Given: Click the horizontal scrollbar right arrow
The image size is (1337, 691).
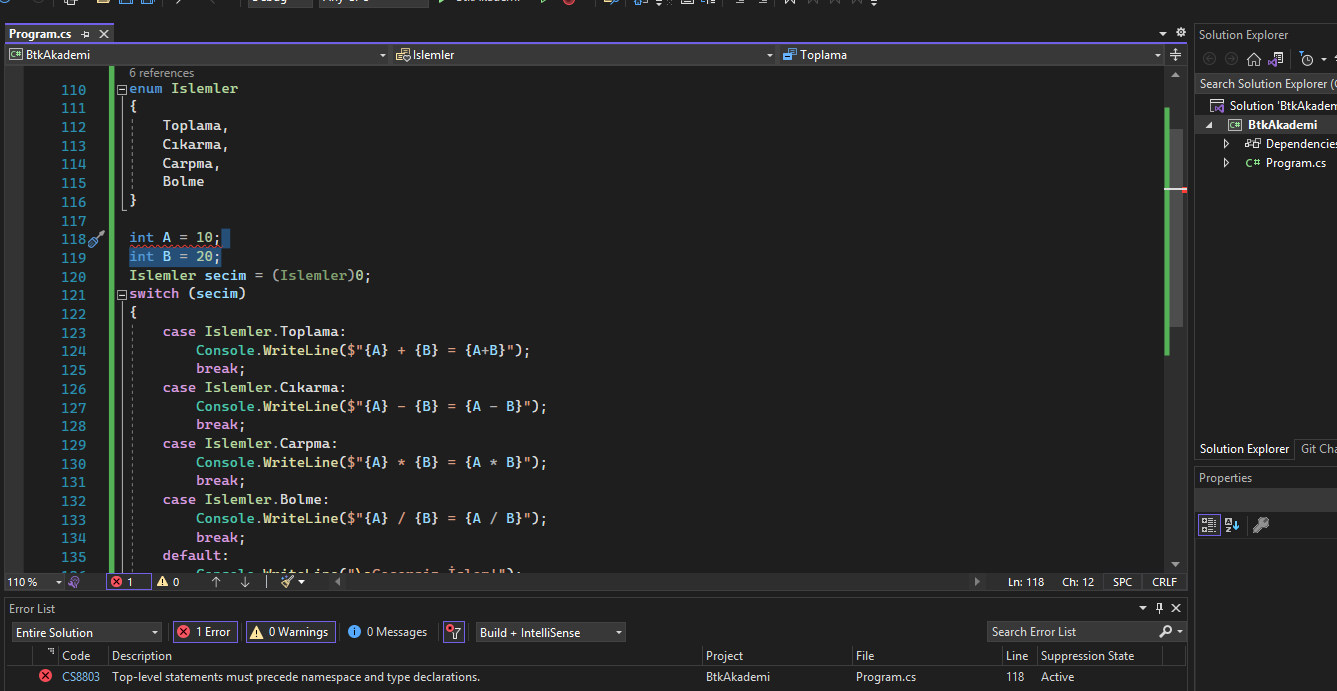Looking at the screenshot, I should point(977,582).
